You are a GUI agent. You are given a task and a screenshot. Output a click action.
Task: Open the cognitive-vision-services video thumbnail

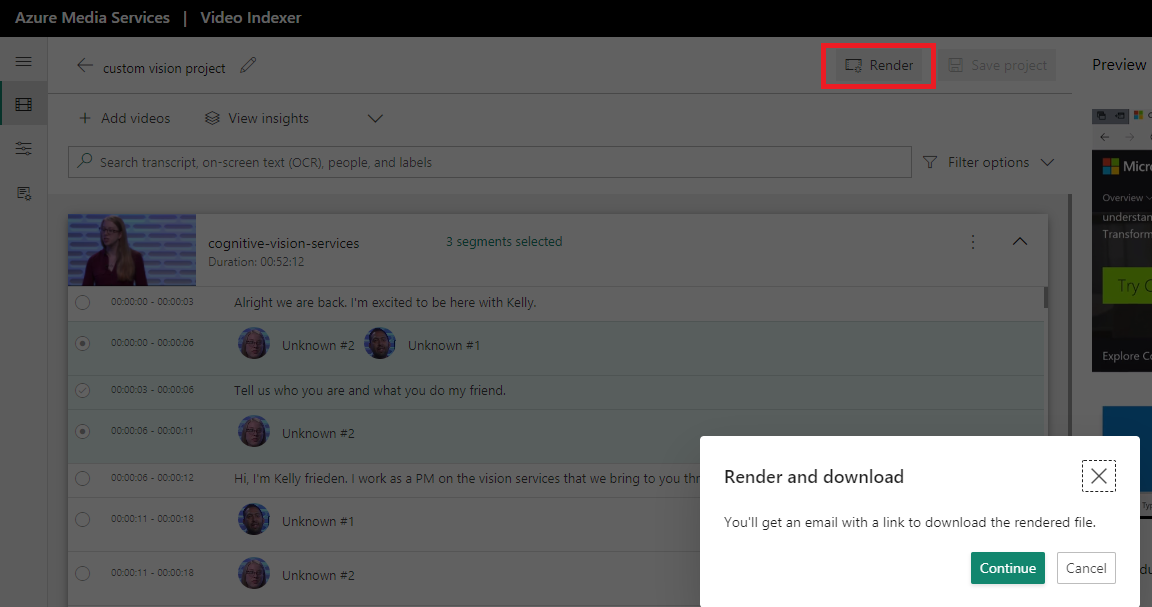tap(132, 250)
